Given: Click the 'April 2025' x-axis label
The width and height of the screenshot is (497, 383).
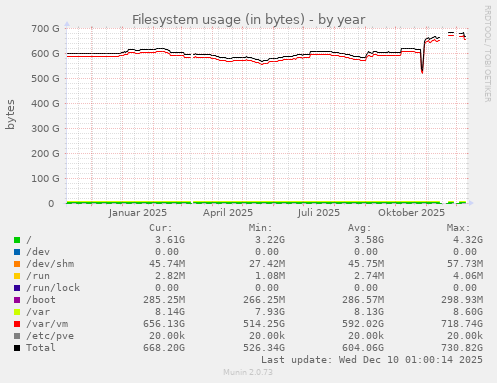Looking at the screenshot, I should [228, 213].
